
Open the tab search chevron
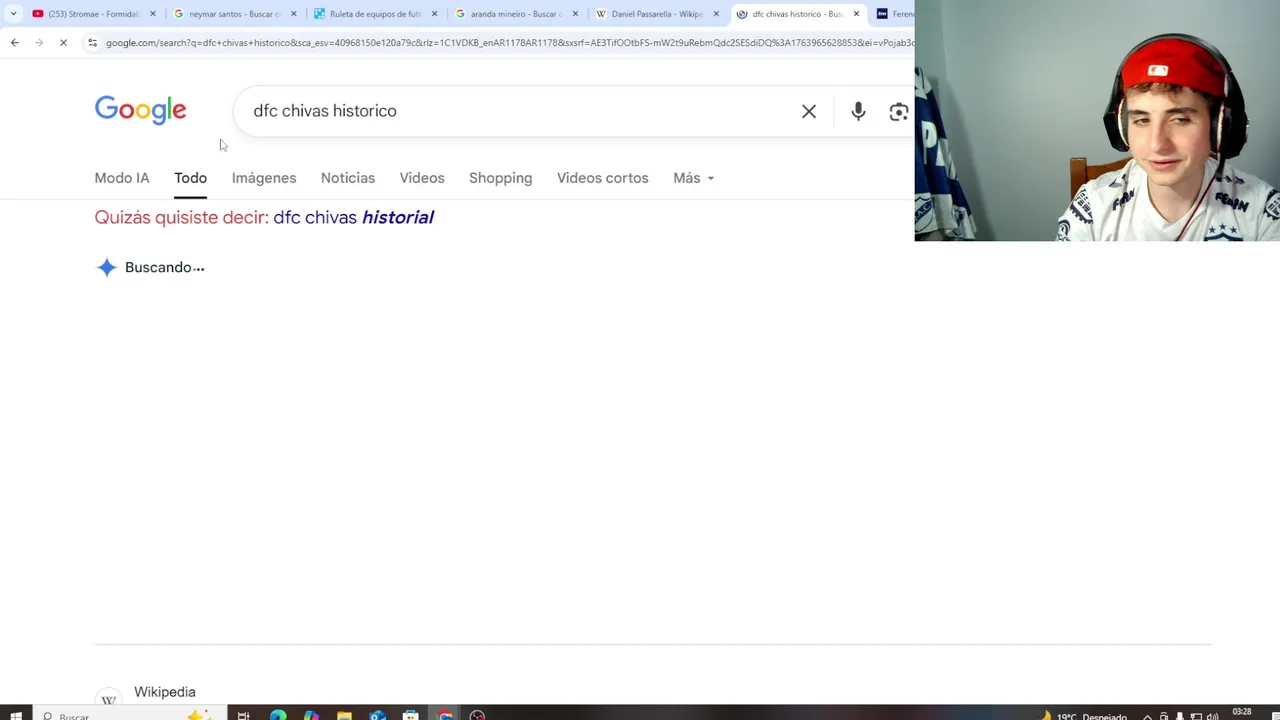click(x=13, y=14)
